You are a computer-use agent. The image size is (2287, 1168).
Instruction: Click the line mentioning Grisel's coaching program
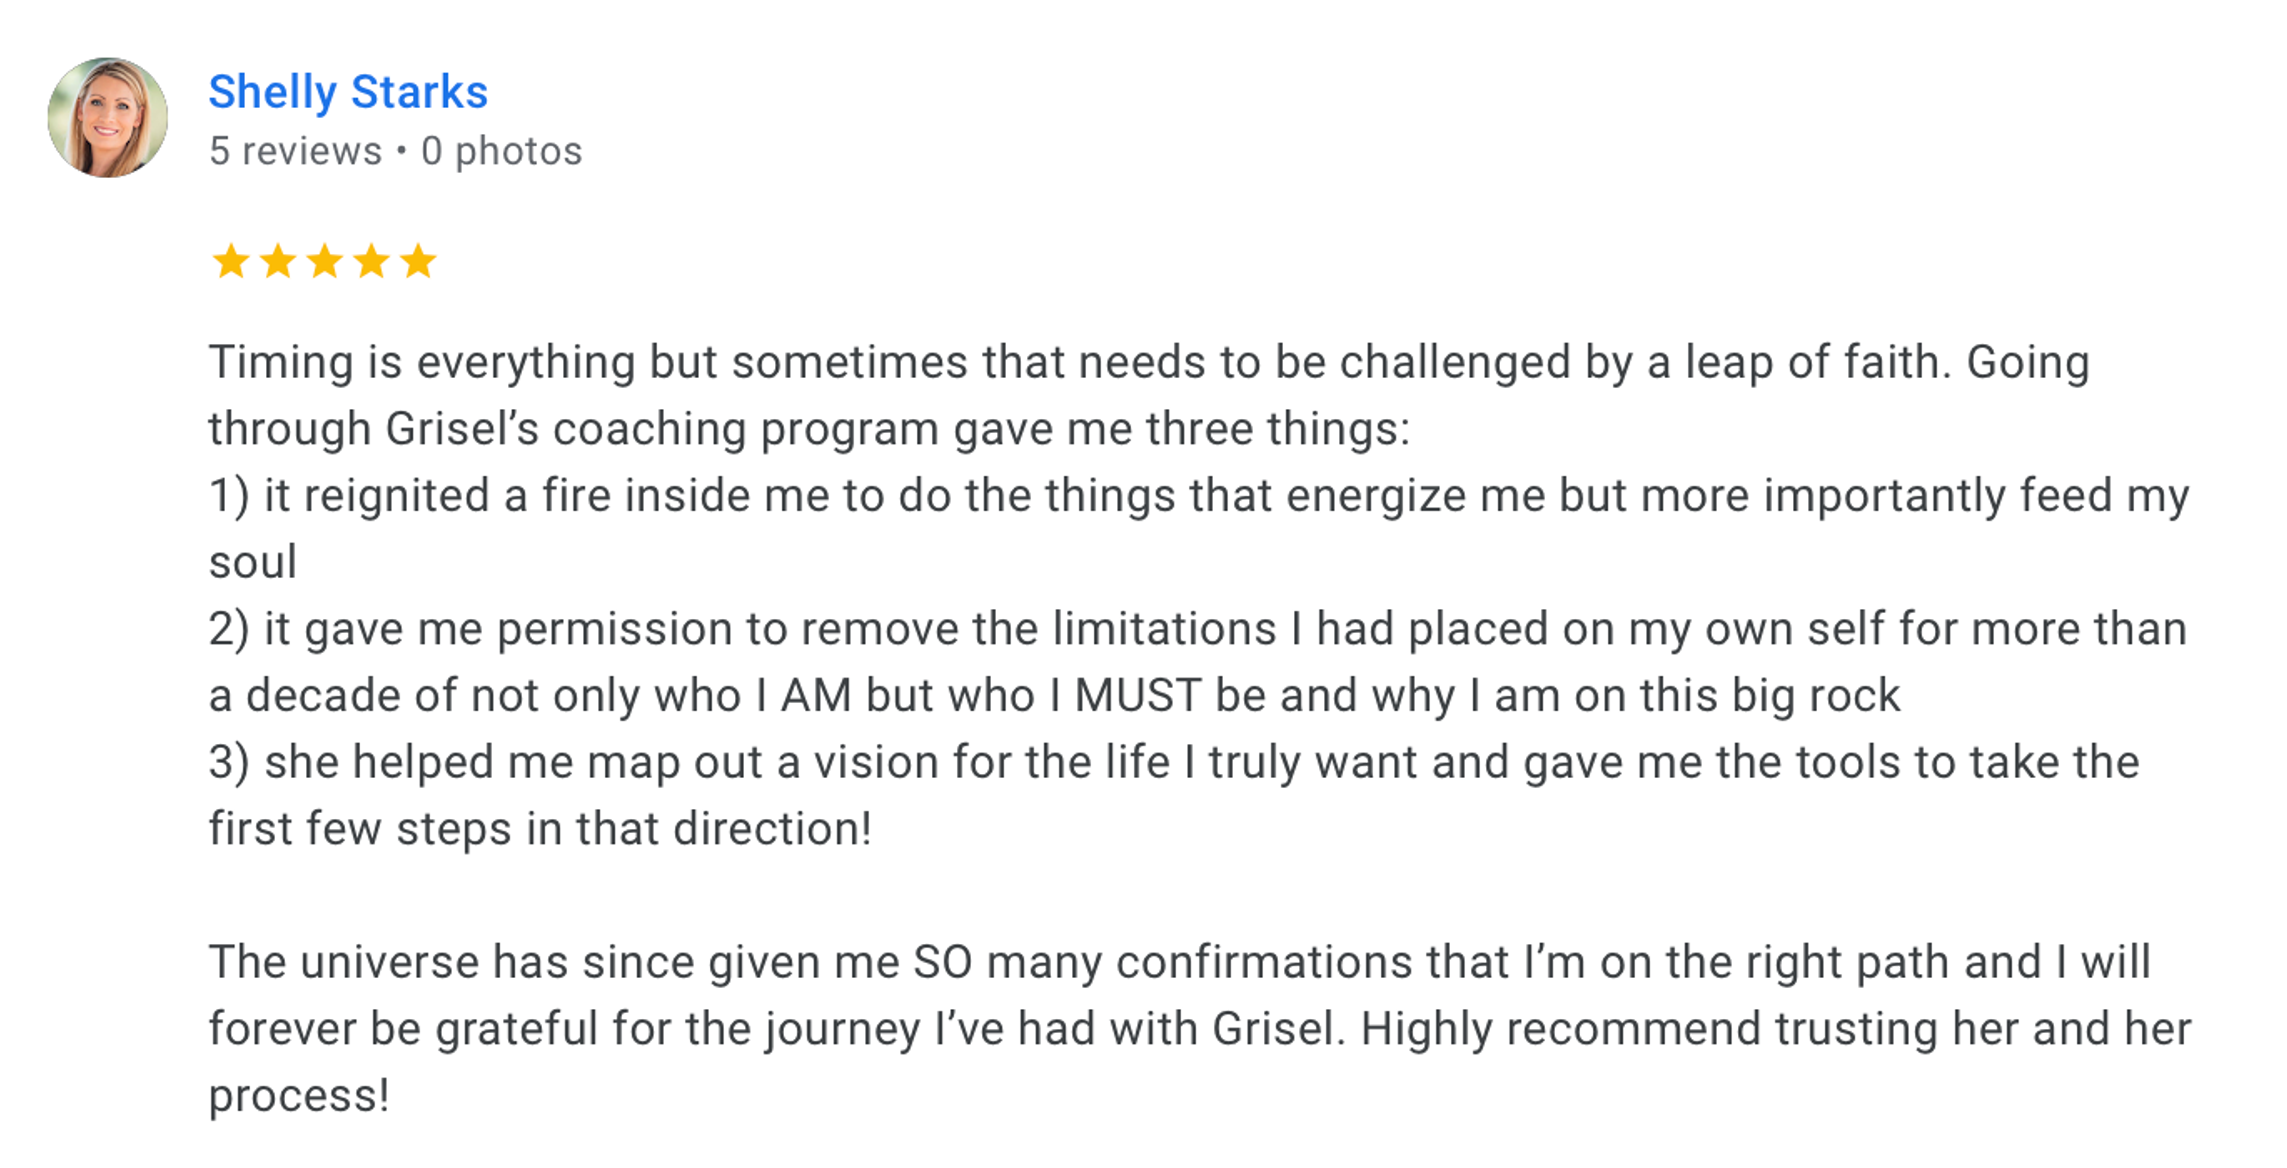809,430
